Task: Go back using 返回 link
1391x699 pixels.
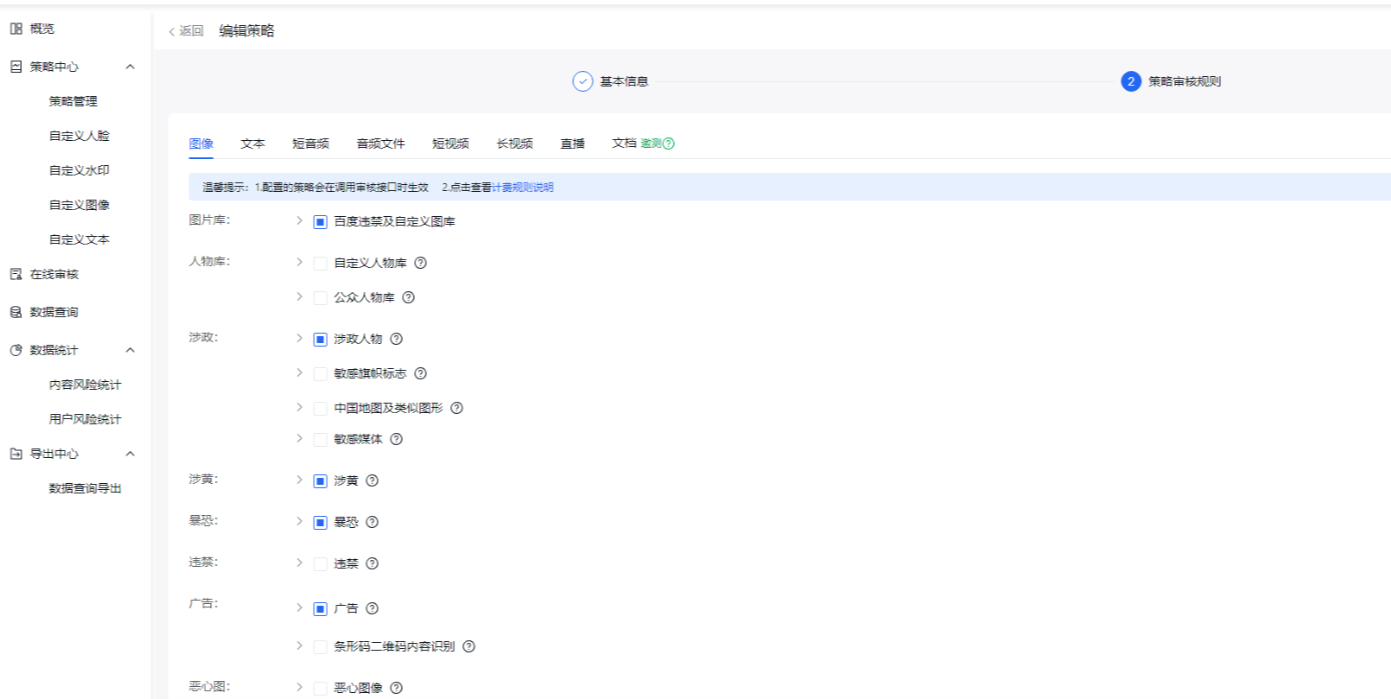Action: (x=186, y=31)
